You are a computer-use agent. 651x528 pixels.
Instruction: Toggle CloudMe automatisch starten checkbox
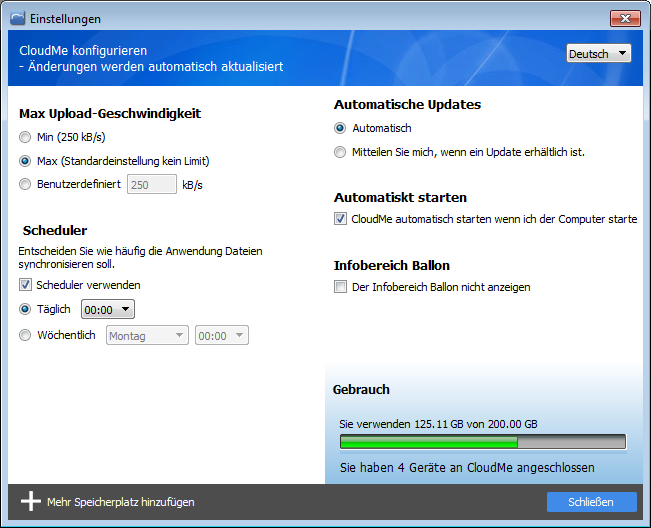[341, 219]
